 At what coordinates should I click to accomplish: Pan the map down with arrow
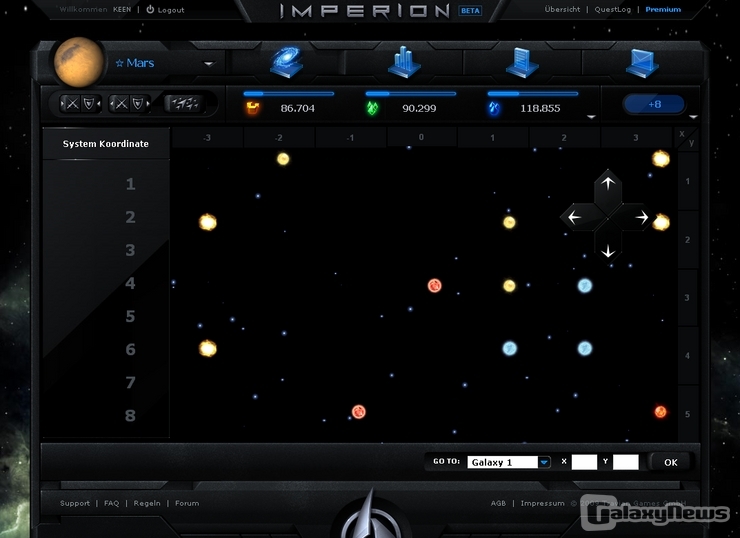[x=608, y=250]
